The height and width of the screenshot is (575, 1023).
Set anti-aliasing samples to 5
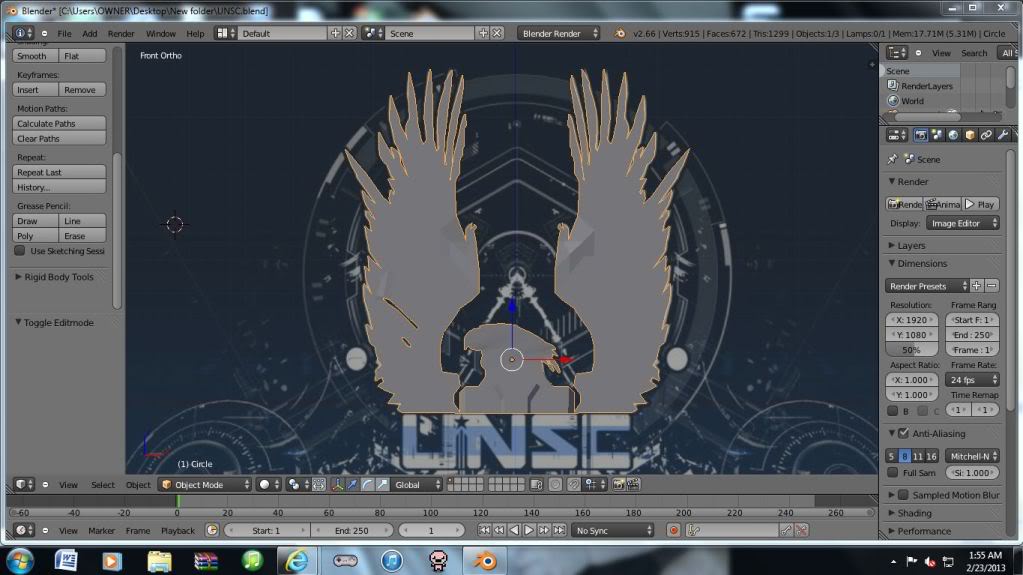tap(892, 456)
